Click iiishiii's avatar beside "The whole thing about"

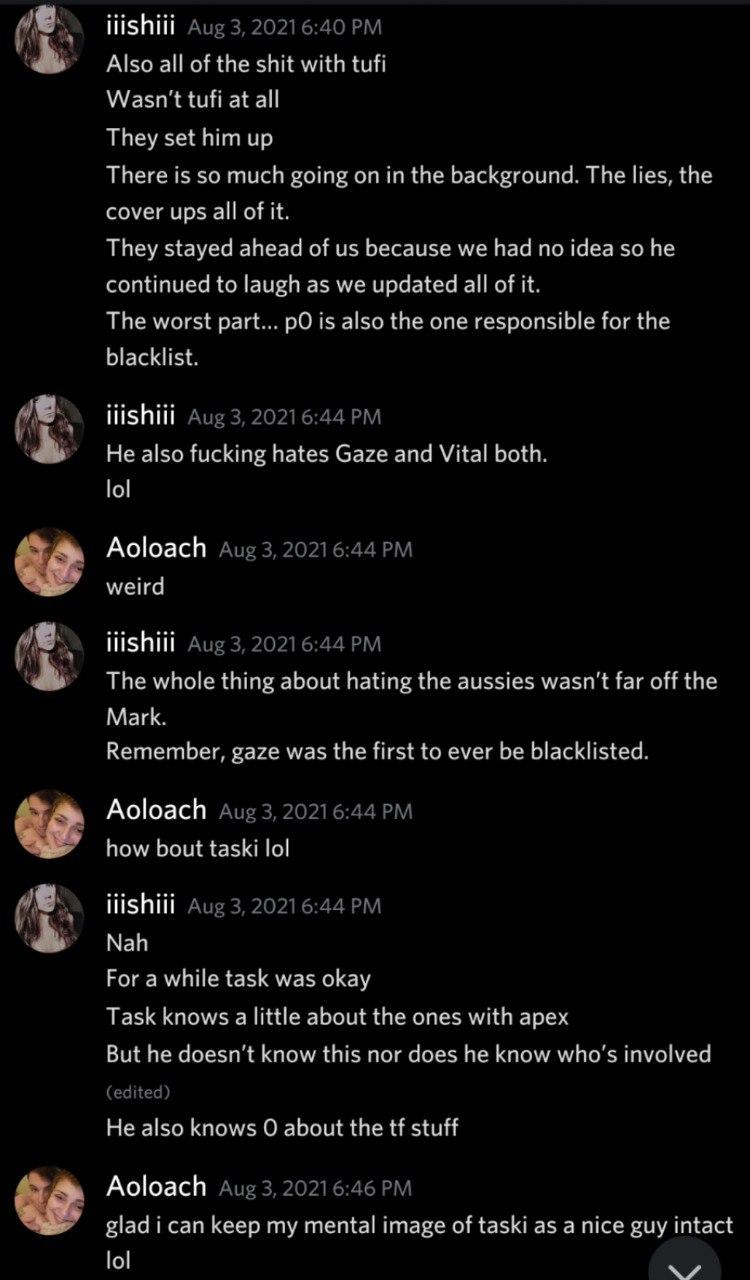click(x=50, y=656)
